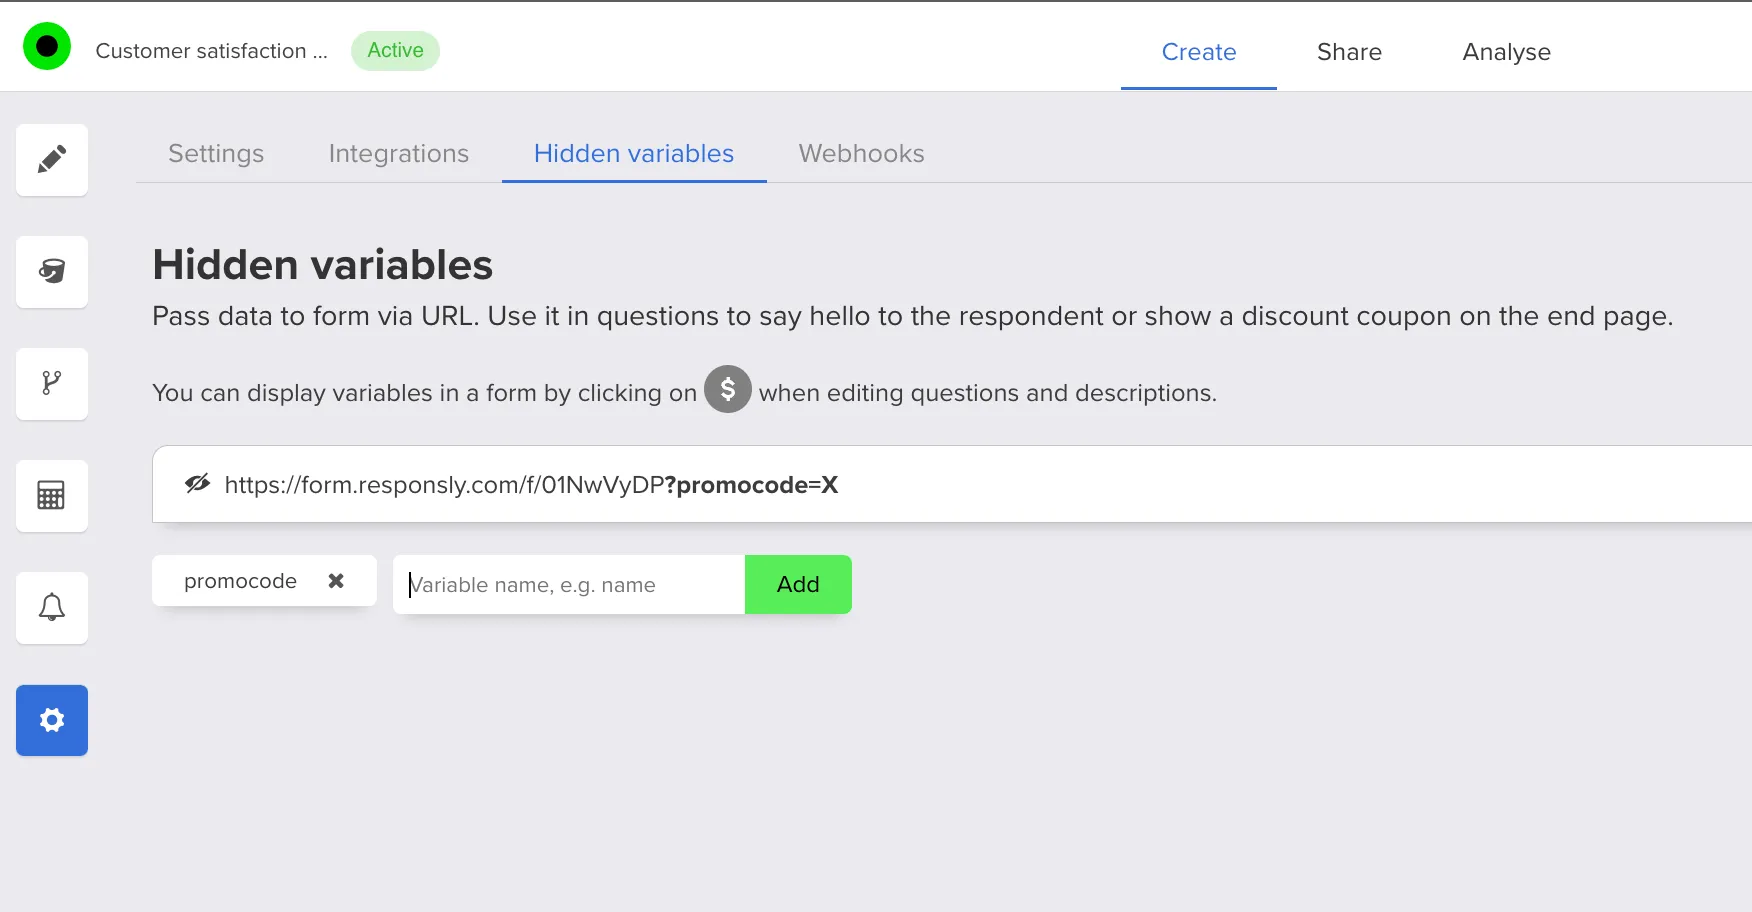Viewport: 1752px width, 912px height.
Task: Click the Active status badge
Action: 395,50
